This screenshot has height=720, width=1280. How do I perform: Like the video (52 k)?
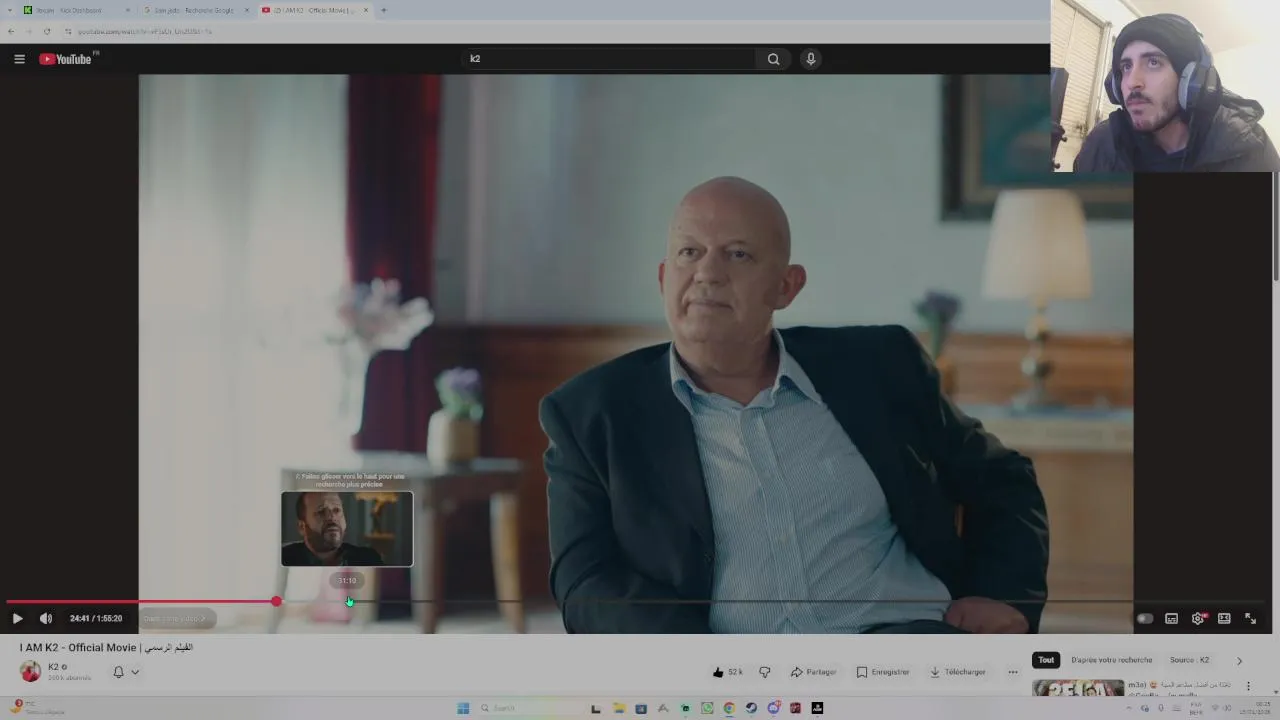[x=727, y=672]
